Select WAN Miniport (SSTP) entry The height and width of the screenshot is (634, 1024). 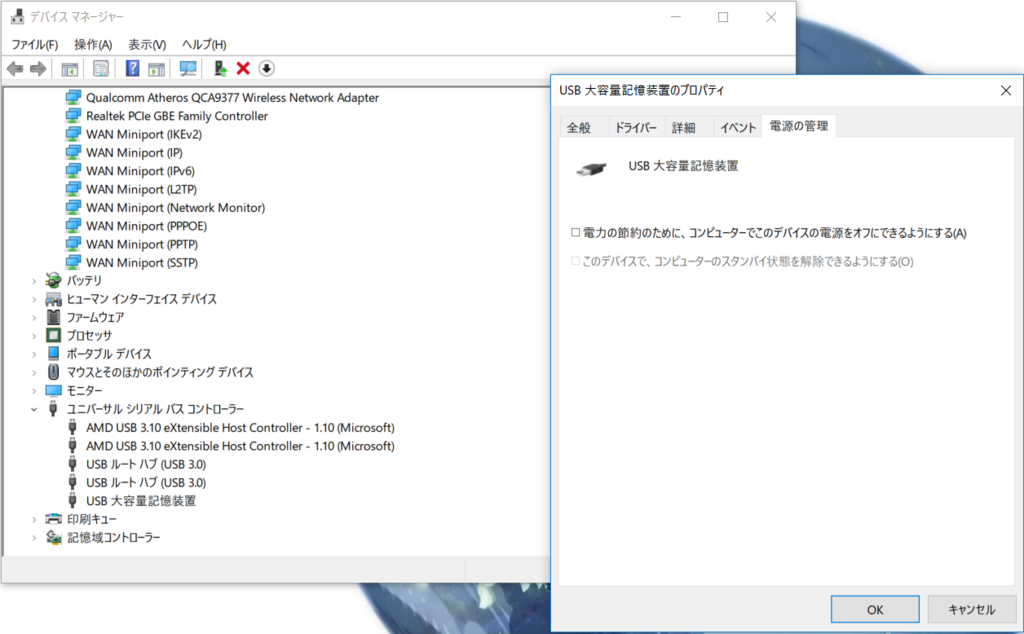pyautogui.click(x=142, y=262)
